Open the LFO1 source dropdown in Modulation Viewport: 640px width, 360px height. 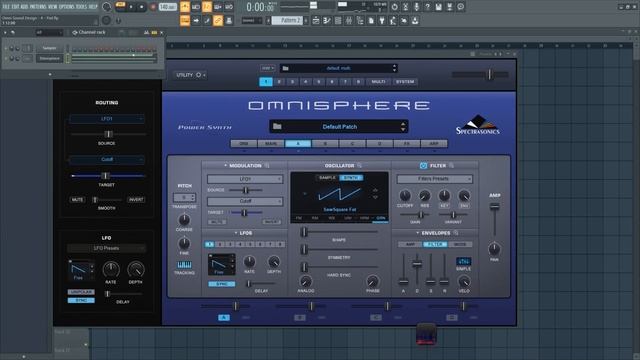[x=244, y=179]
